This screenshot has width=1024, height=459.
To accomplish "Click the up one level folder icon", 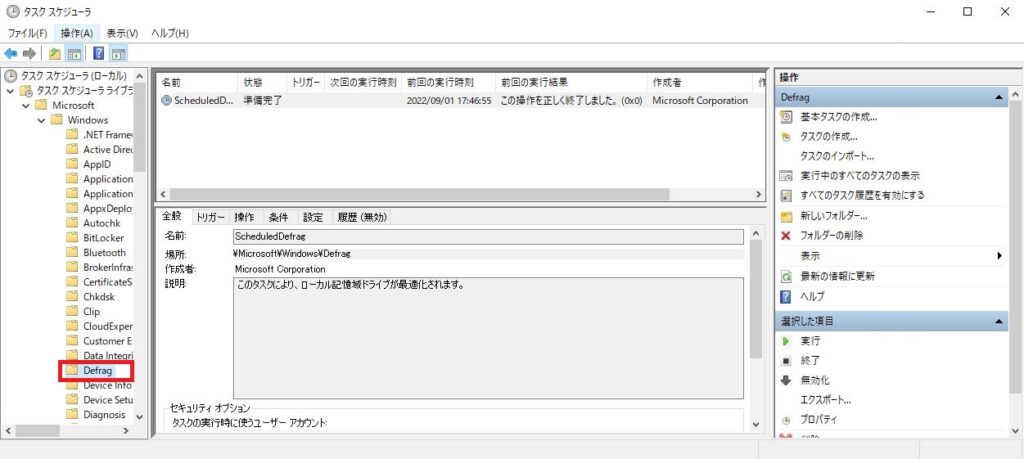I will tap(54, 53).
